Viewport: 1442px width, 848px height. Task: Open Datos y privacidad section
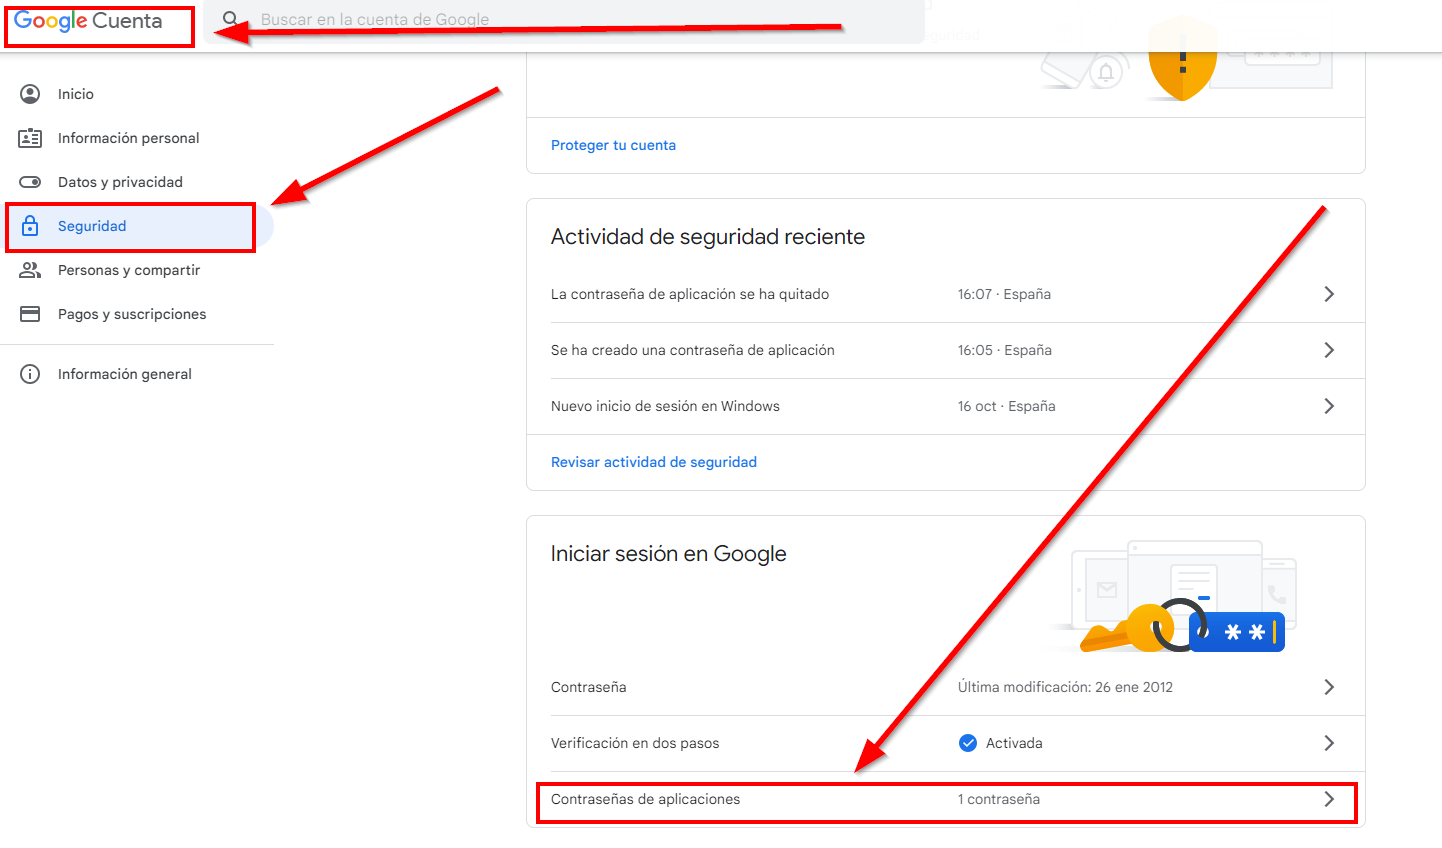point(137,182)
